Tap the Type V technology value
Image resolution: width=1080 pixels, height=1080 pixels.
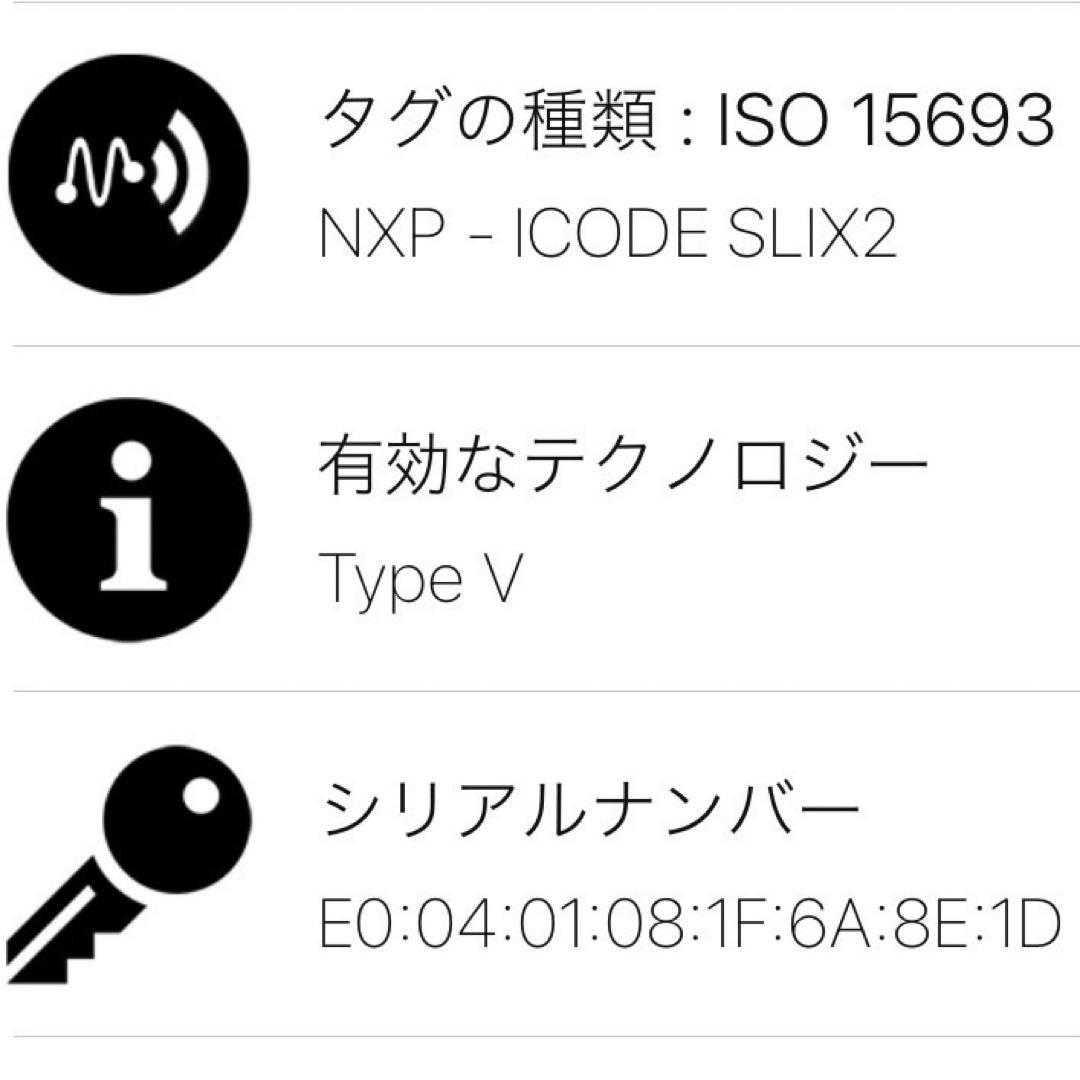tap(420, 580)
